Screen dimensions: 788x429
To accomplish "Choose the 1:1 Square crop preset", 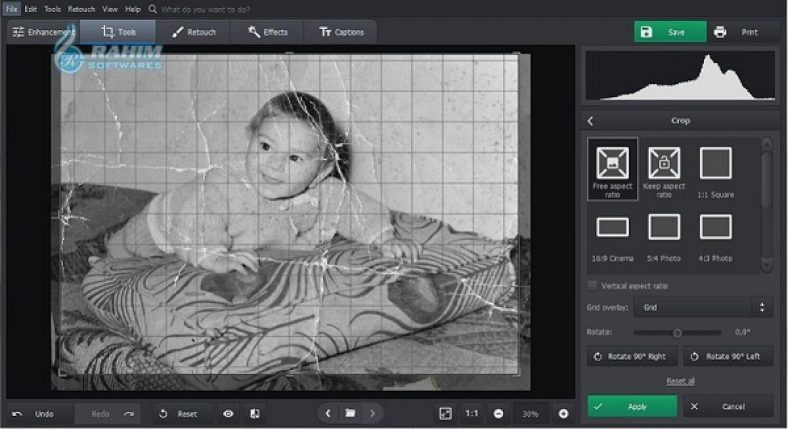I will pyautogui.click(x=715, y=162).
